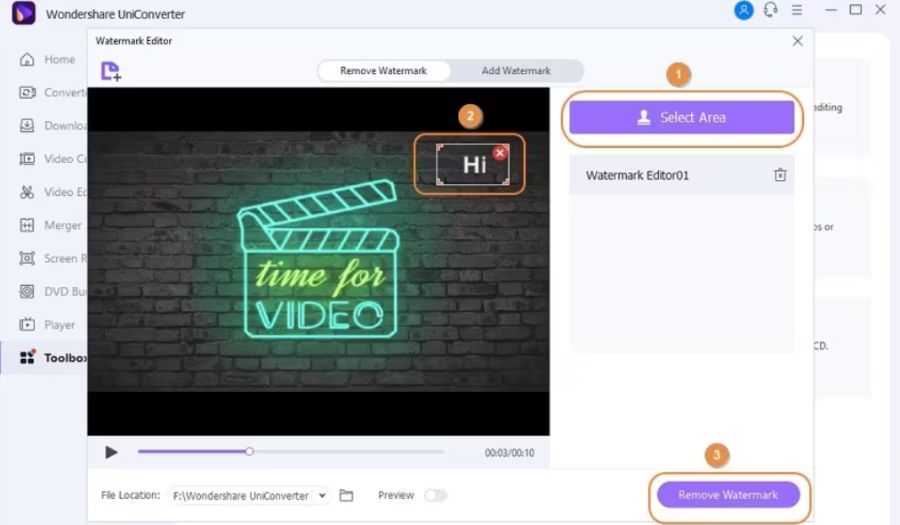Play the video preview
This screenshot has width=900, height=525.
point(111,453)
